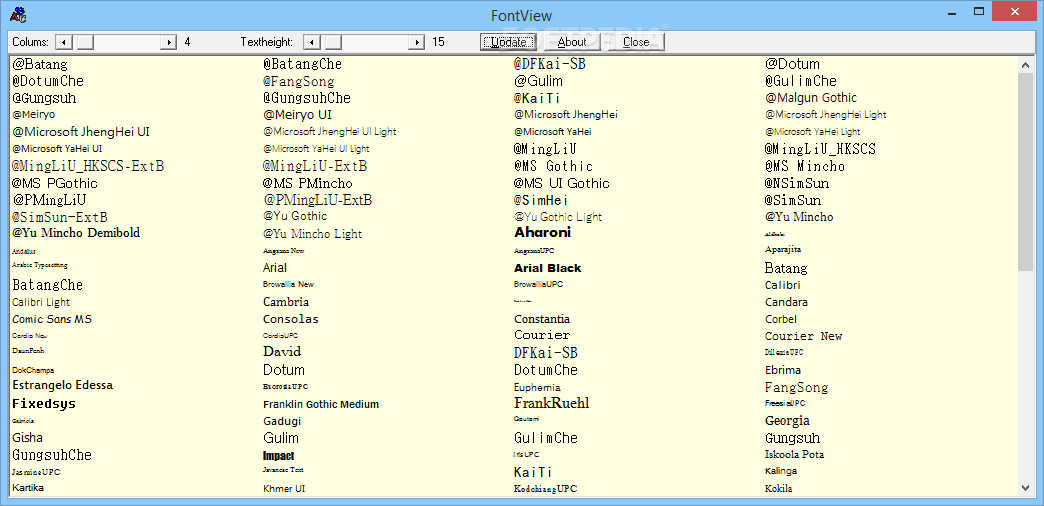The image size is (1044, 506).
Task: Maximize the FontView window
Action: coord(979,11)
